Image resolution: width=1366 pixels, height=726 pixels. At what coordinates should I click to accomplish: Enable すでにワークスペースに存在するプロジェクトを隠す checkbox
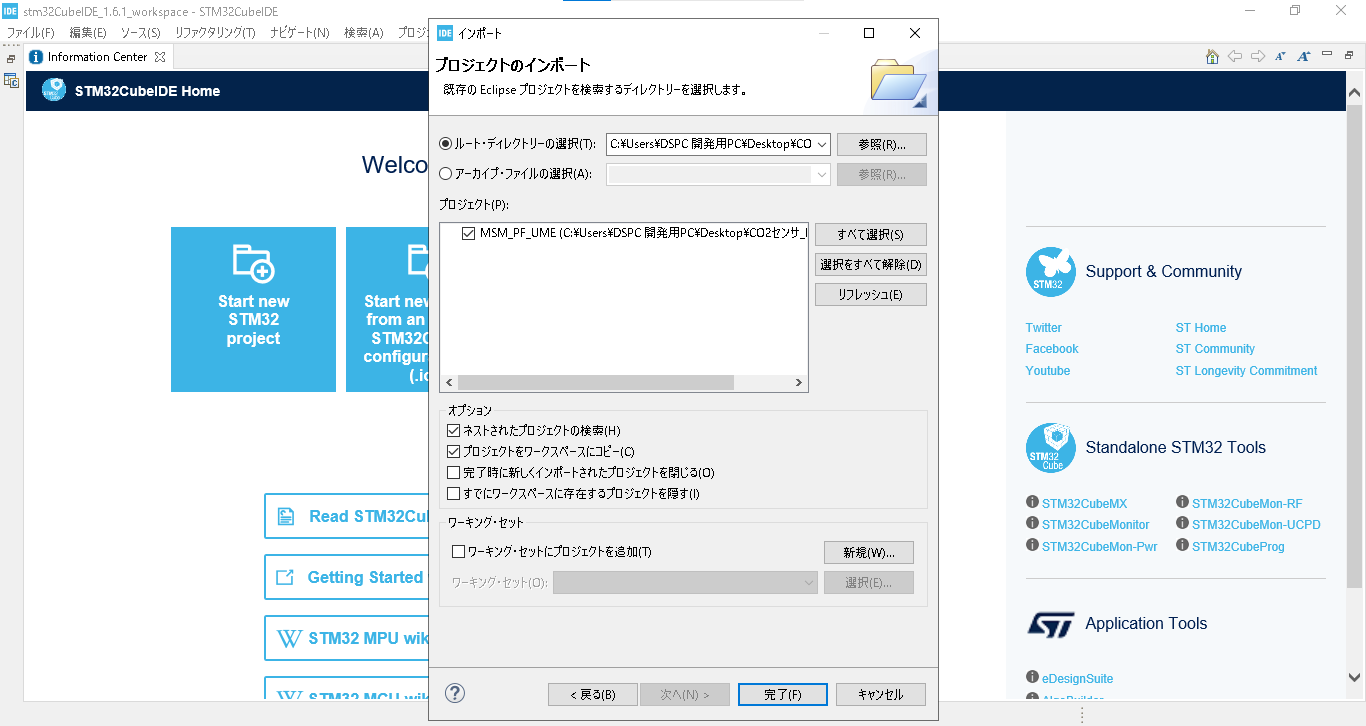click(455, 494)
